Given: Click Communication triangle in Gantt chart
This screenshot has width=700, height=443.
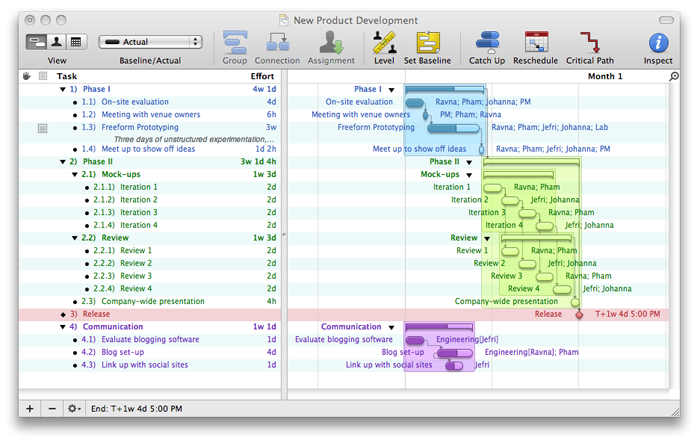Looking at the screenshot, I should pos(392,327).
